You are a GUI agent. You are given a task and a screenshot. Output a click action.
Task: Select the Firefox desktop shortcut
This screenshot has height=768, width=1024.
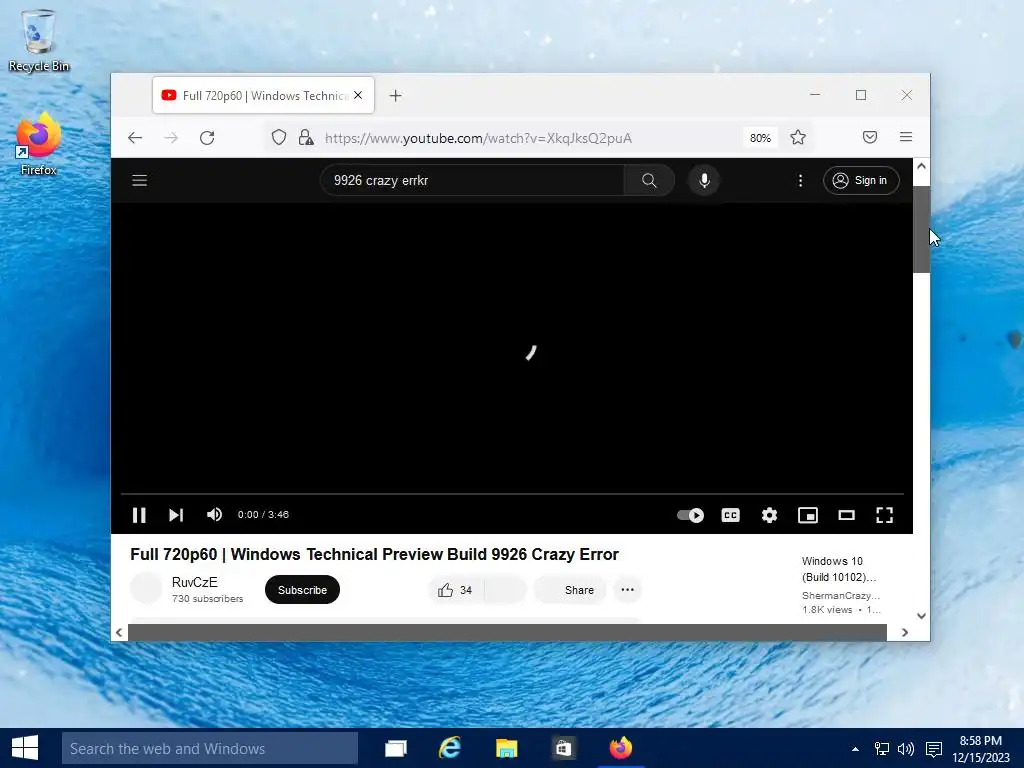point(39,144)
